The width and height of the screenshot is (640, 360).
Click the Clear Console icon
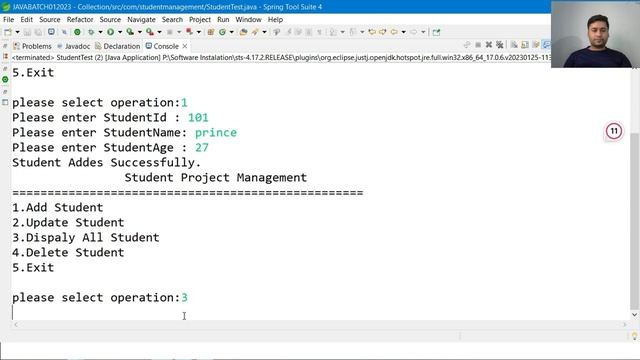pos(514,44)
